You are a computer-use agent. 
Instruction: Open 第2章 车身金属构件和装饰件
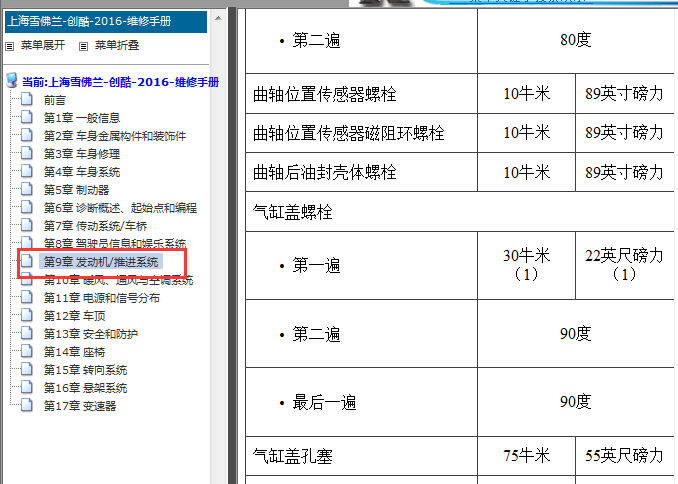(115, 136)
